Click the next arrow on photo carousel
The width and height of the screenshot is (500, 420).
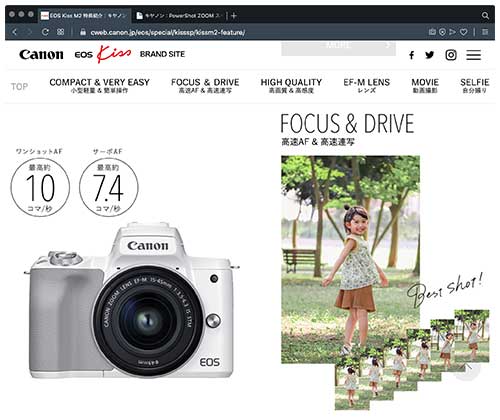click(468, 369)
